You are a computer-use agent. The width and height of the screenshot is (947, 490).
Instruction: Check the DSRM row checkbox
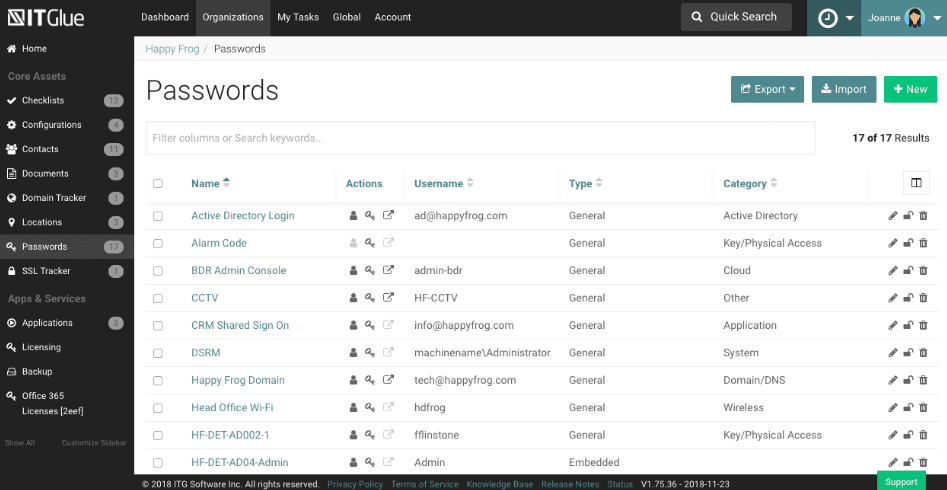pos(158,353)
